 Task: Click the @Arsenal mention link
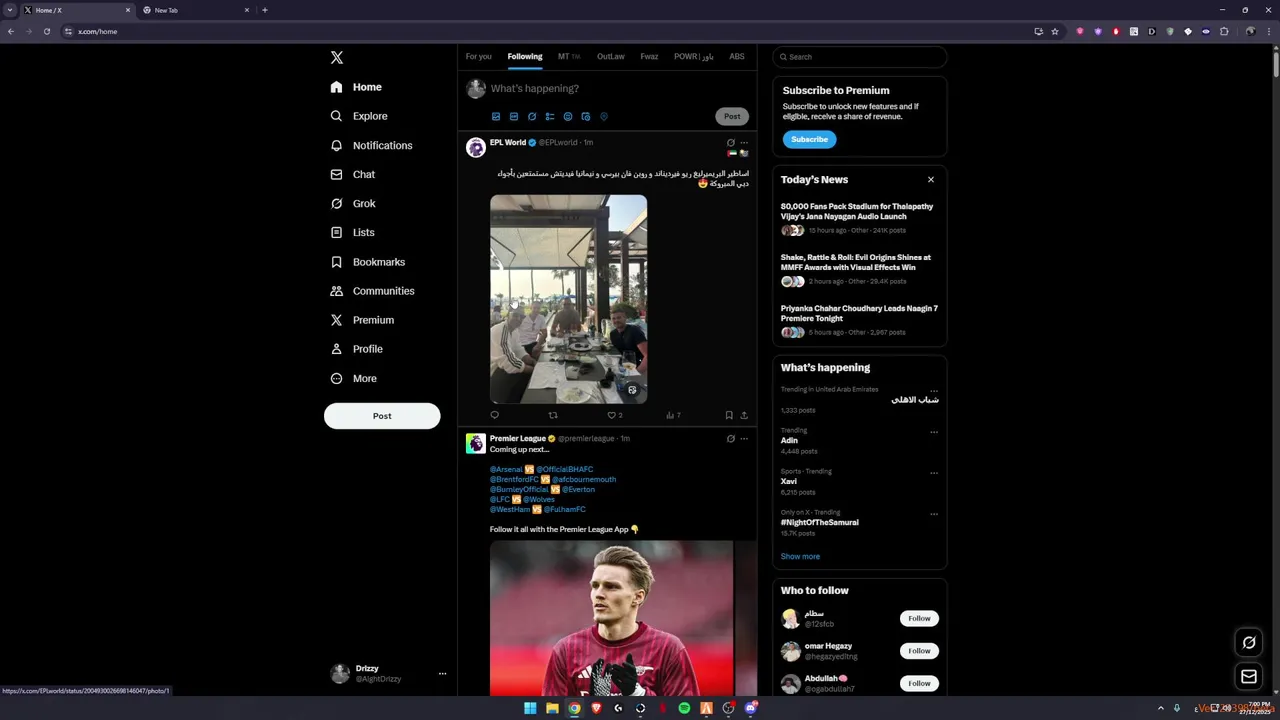(x=506, y=470)
